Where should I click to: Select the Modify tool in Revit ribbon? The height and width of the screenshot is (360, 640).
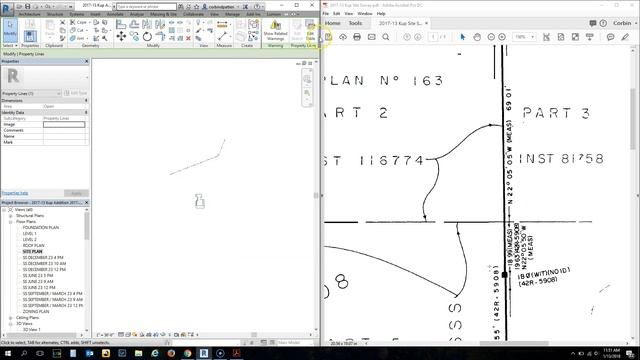coord(10,29)
